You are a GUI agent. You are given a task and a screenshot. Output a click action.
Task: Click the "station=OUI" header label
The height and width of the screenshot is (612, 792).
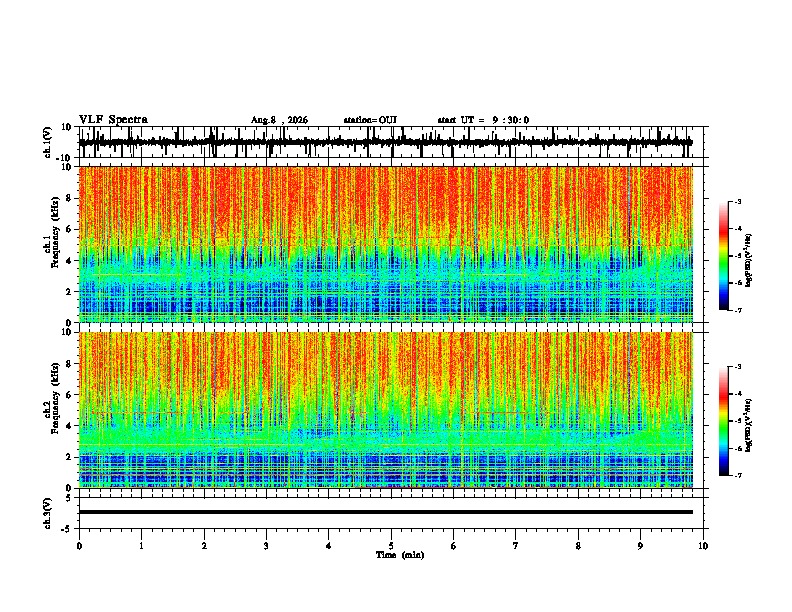tap(370, 120)
